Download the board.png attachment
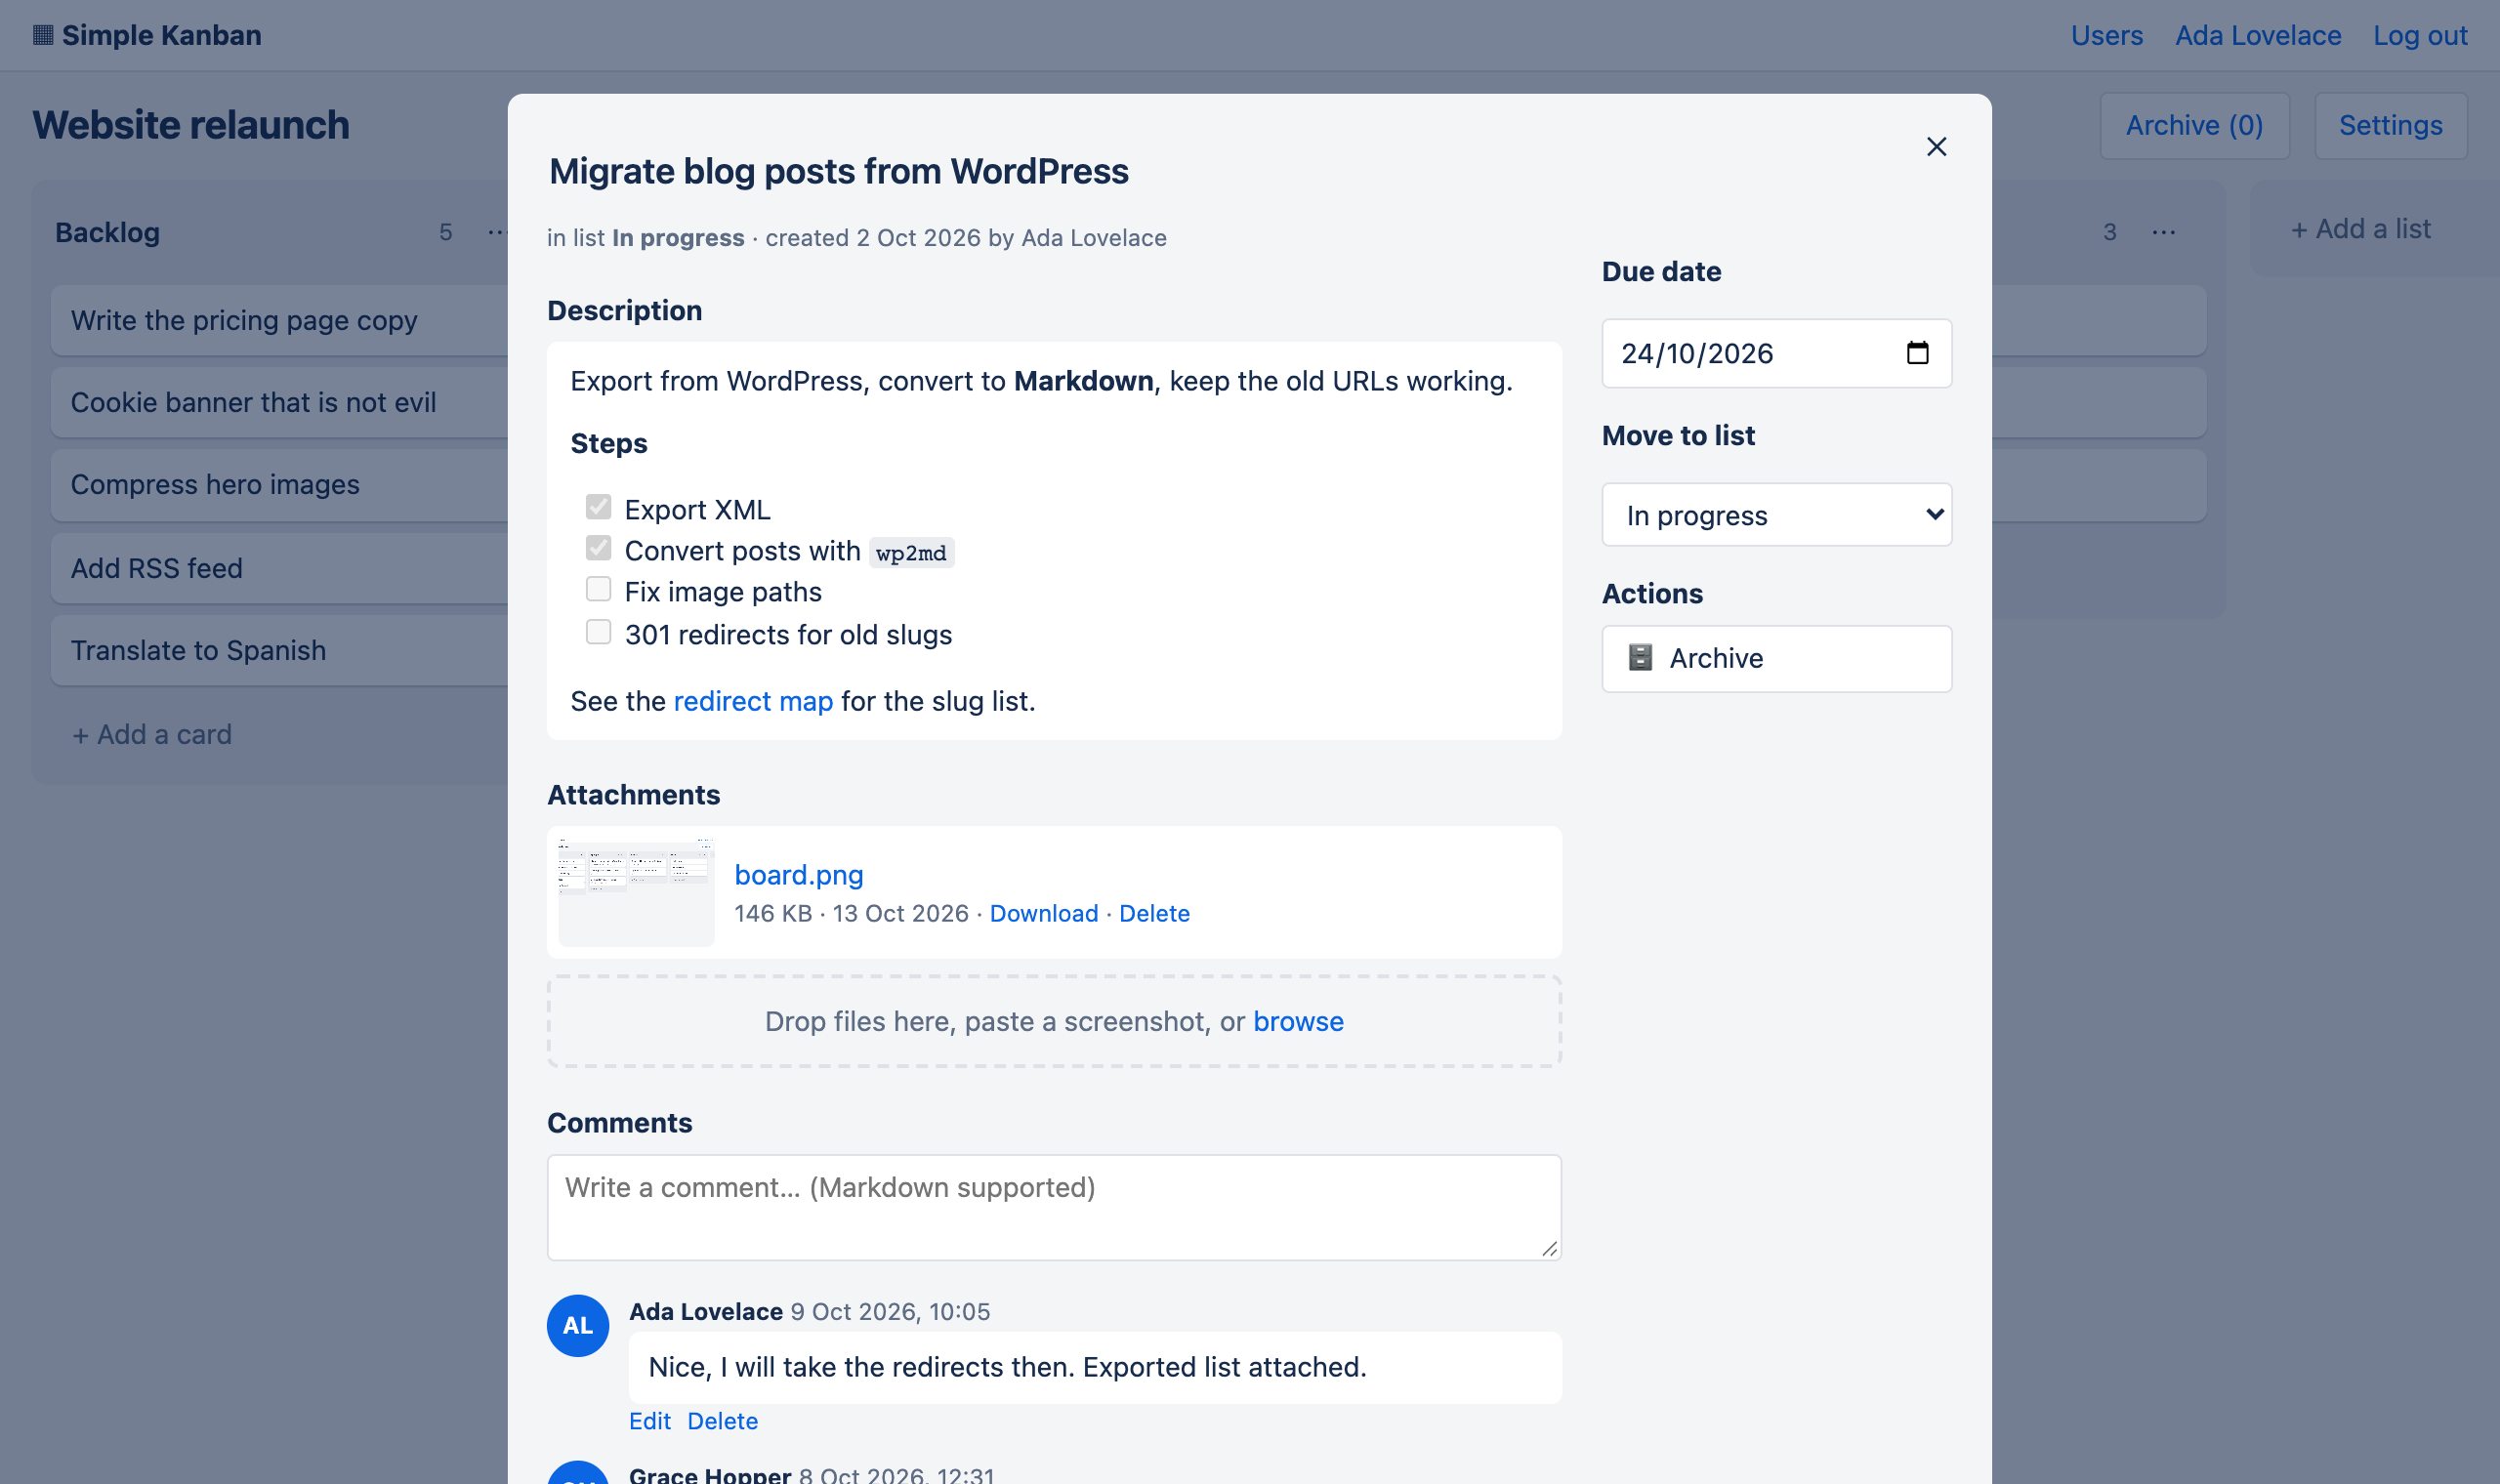 [x=1043, y=913]
